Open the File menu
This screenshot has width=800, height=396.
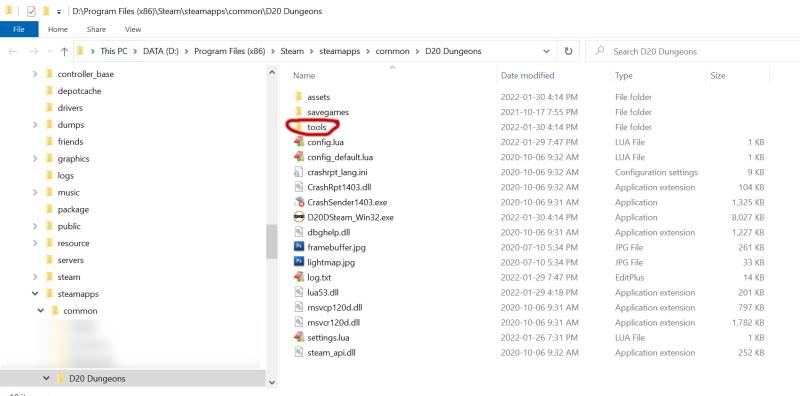point(19,29)
